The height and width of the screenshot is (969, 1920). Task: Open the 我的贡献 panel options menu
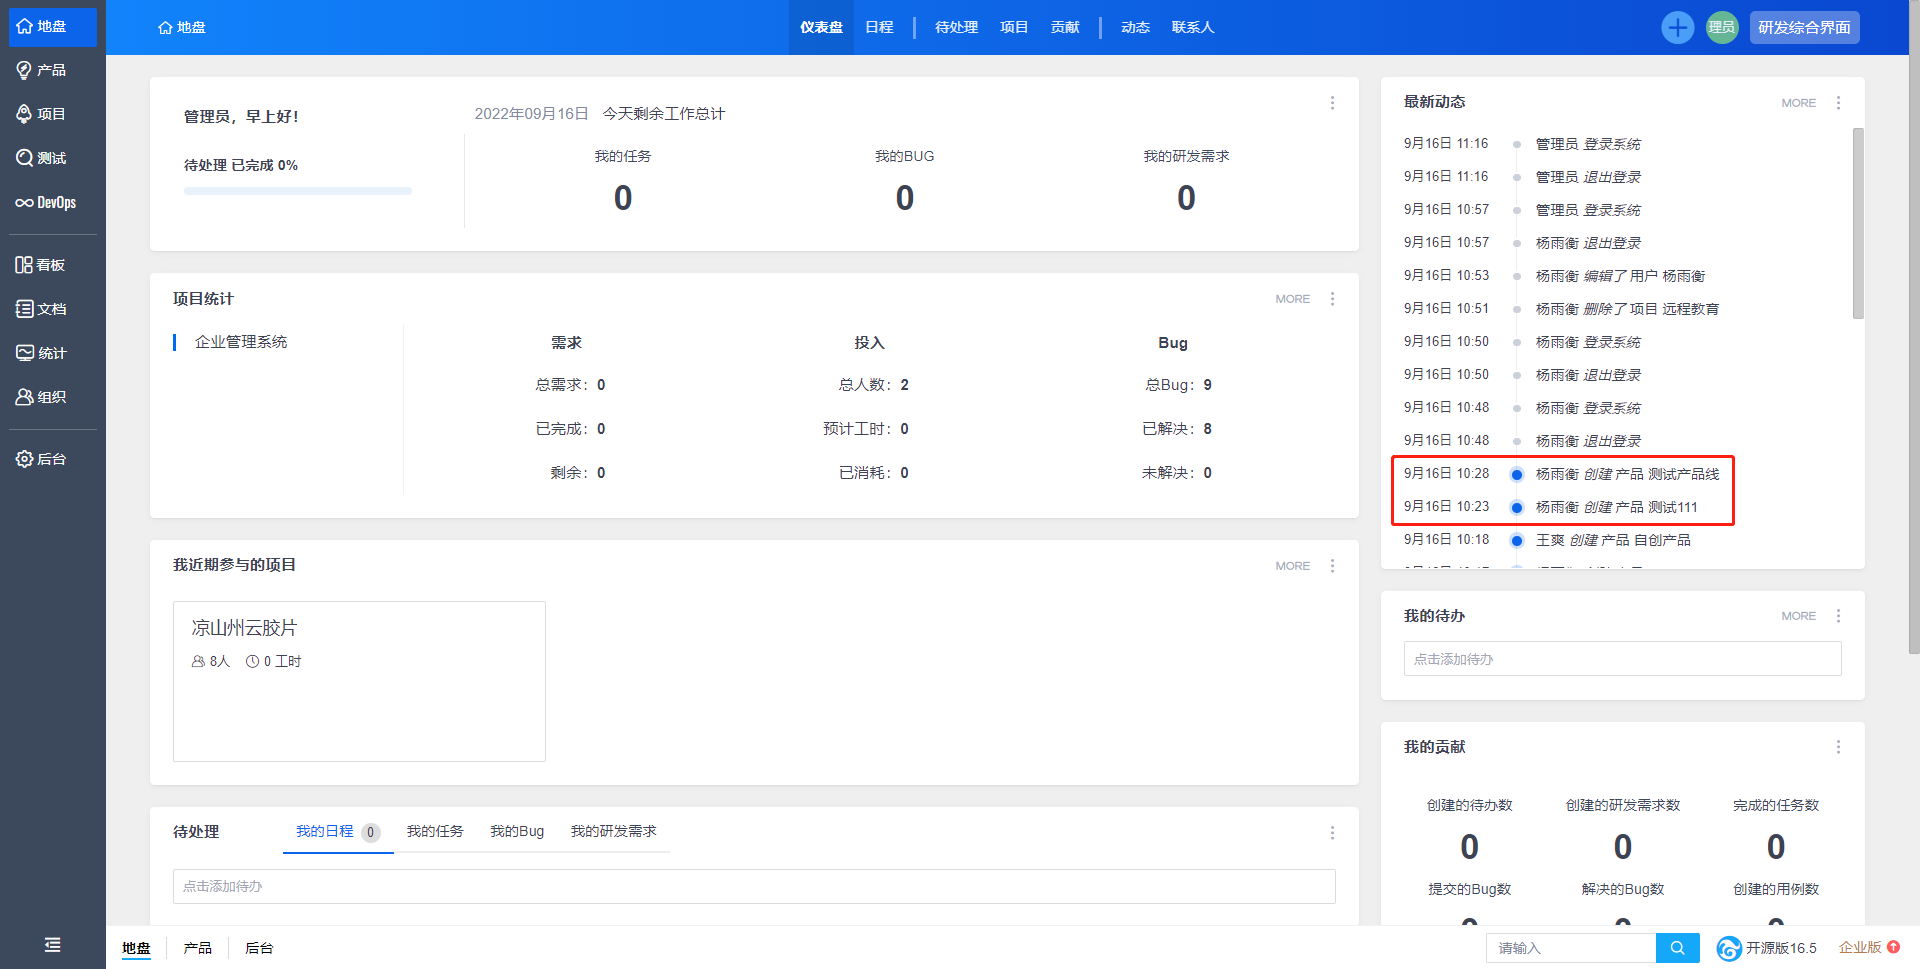[x=1838, y=747]
